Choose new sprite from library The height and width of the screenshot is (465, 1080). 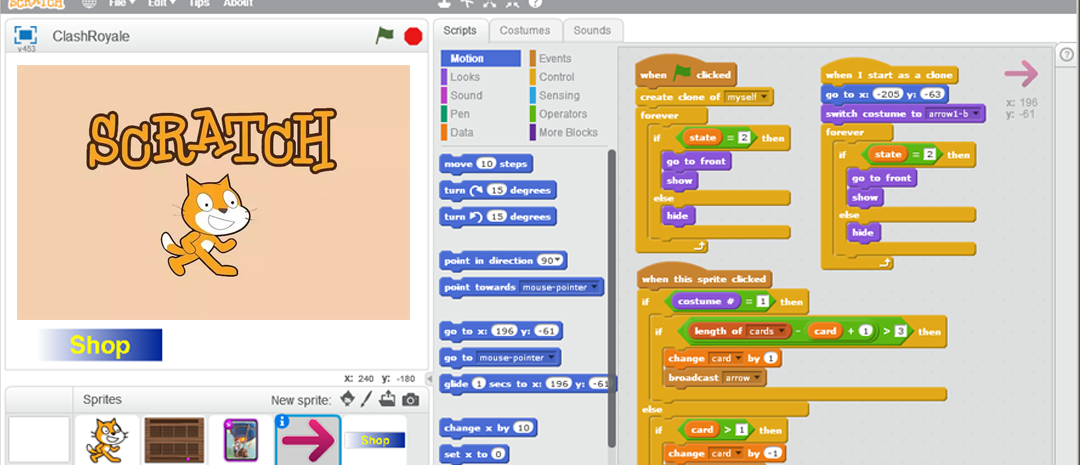pos(349,399)
